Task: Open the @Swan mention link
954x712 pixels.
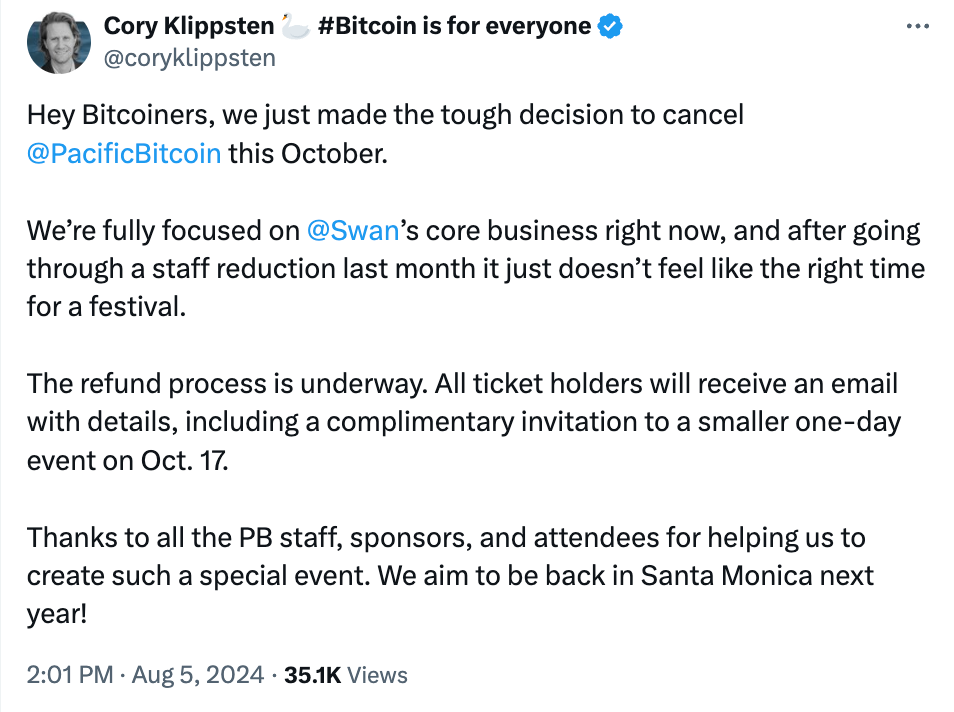Action: tap(353, 231)
